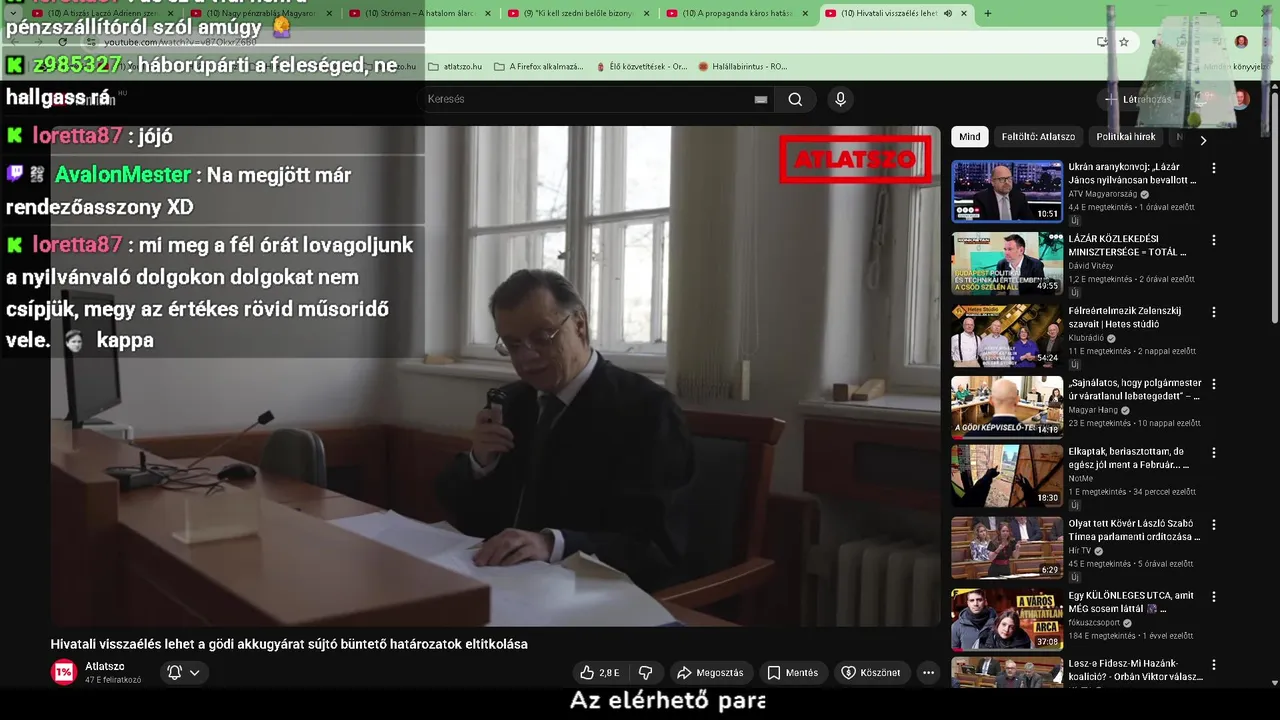Click the Köszönet thanks button
This screenshot has height=720, width=1280.
870,673
